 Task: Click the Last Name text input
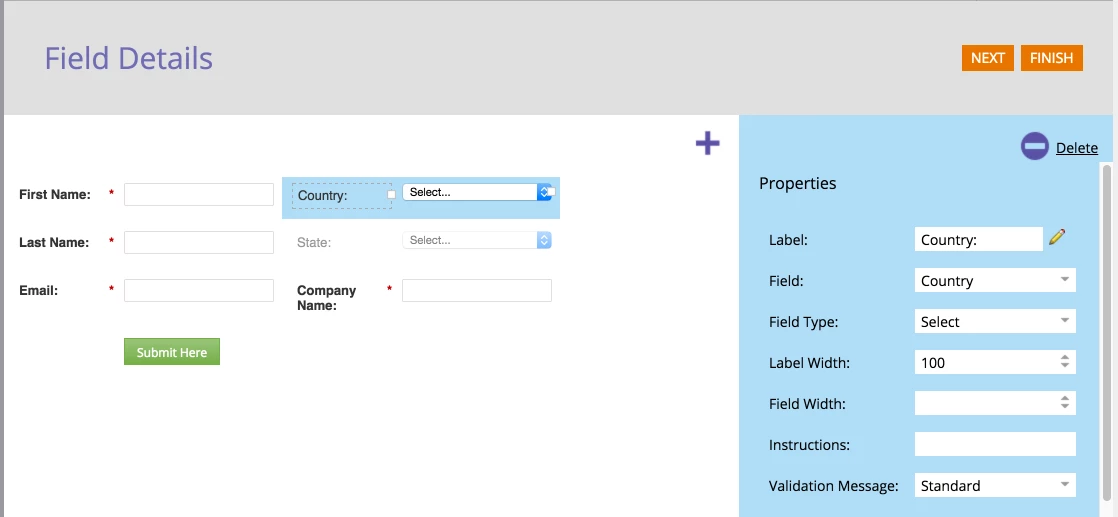point(199,242)
